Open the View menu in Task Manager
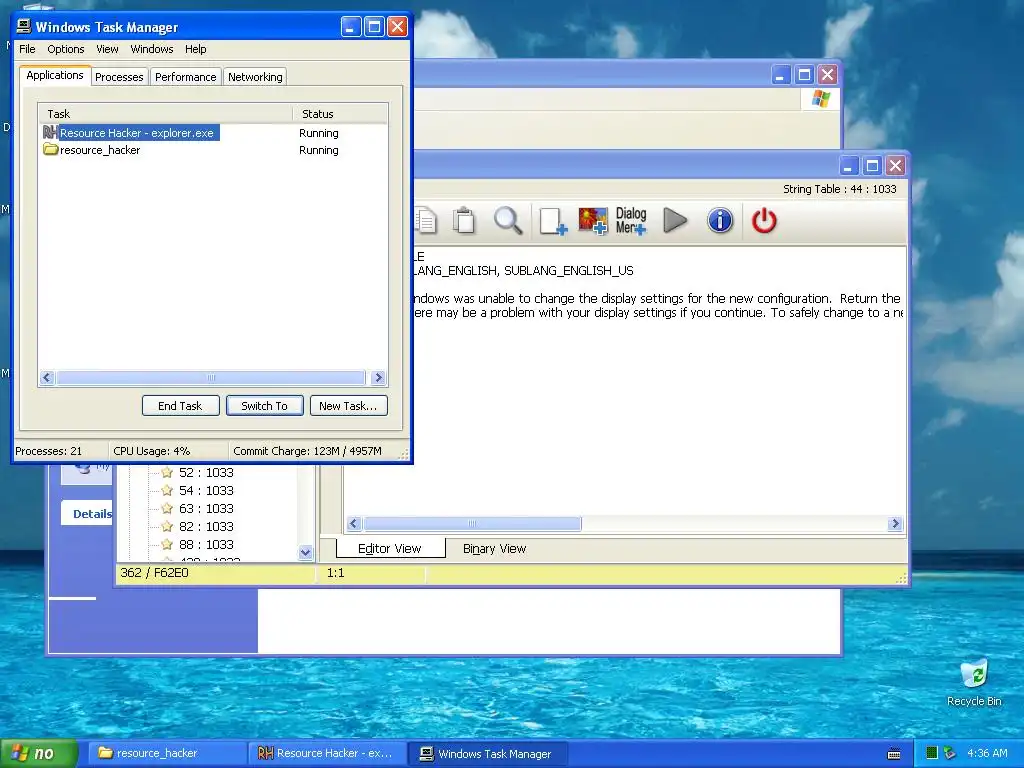Screen dimensions: 1024x768 click(x=107, y=49)
